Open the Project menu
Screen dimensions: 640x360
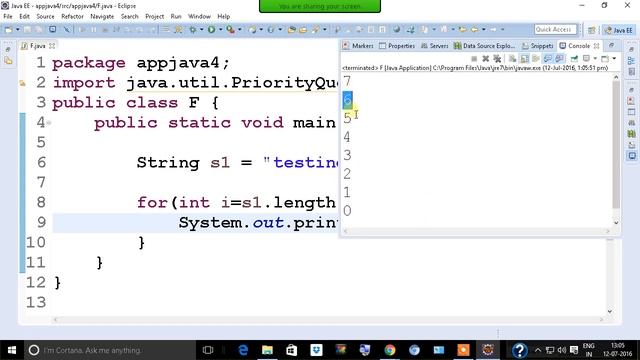point(154,16)
